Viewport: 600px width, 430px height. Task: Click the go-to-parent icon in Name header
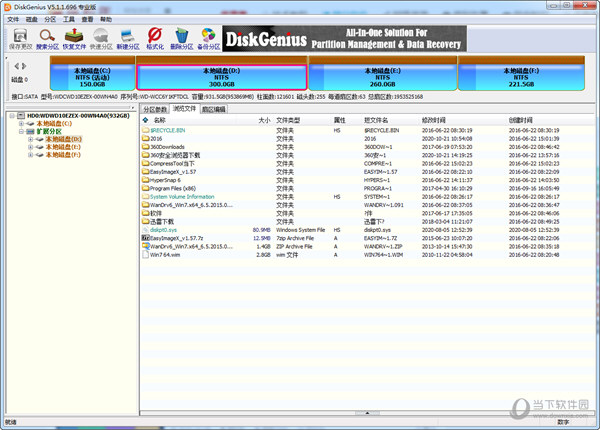[x=145, y=120]
